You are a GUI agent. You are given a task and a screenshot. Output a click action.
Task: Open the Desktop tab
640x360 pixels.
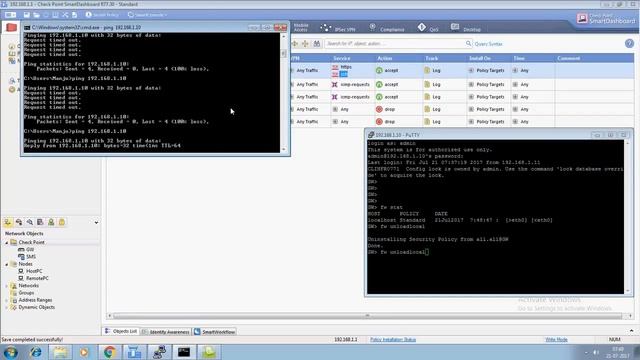466,28
